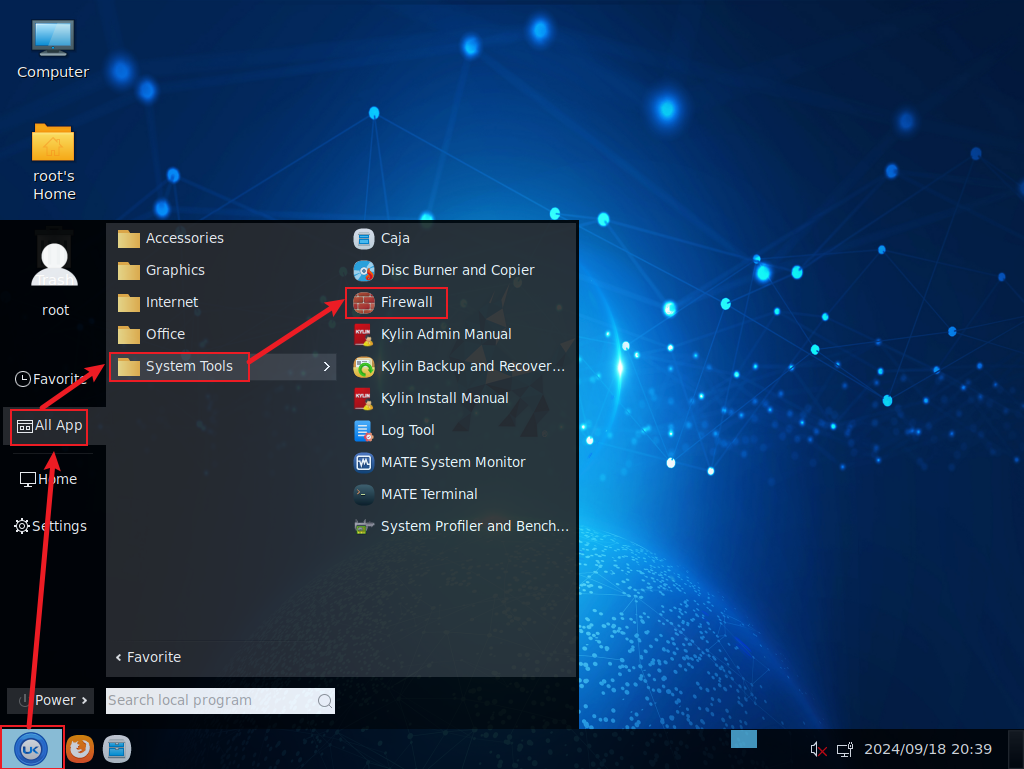Open Settings from the start menu

point(50,526)
